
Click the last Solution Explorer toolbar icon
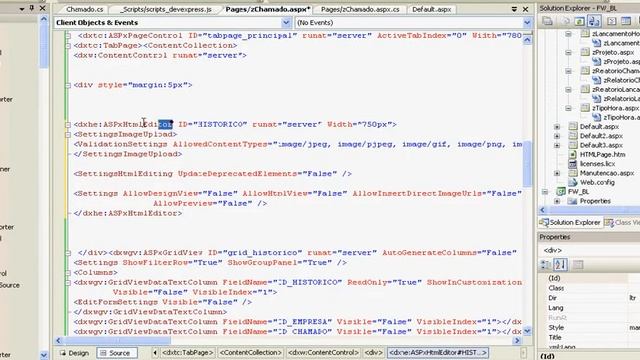[625, 21]
